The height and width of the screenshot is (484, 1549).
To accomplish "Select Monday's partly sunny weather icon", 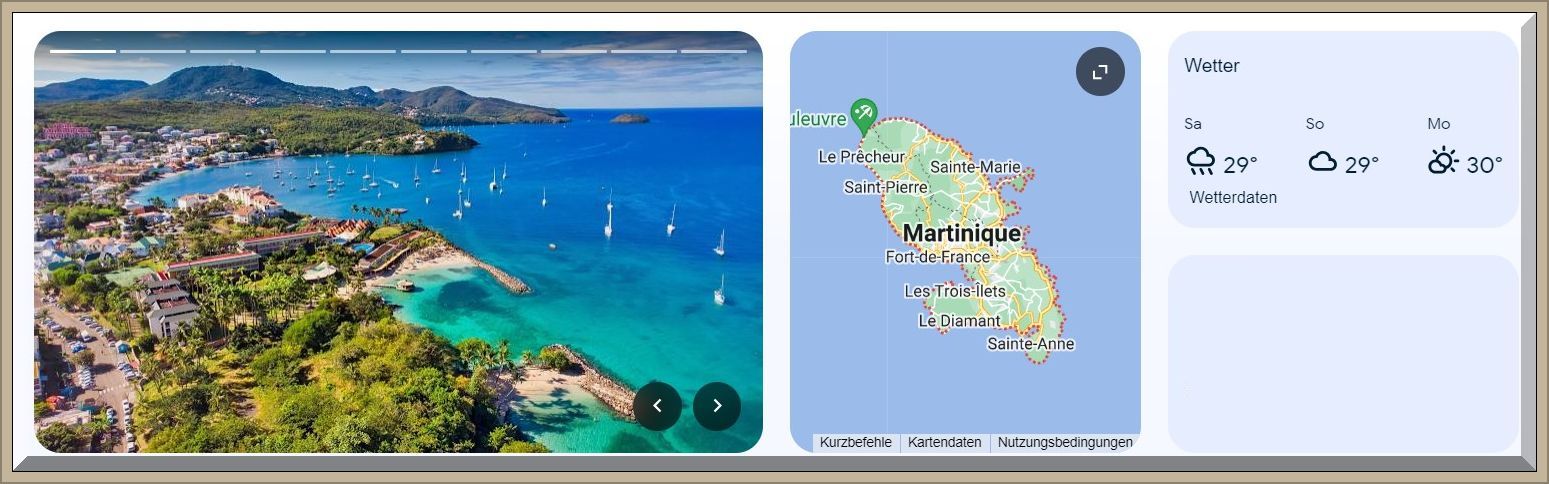I will [1443, 162].
